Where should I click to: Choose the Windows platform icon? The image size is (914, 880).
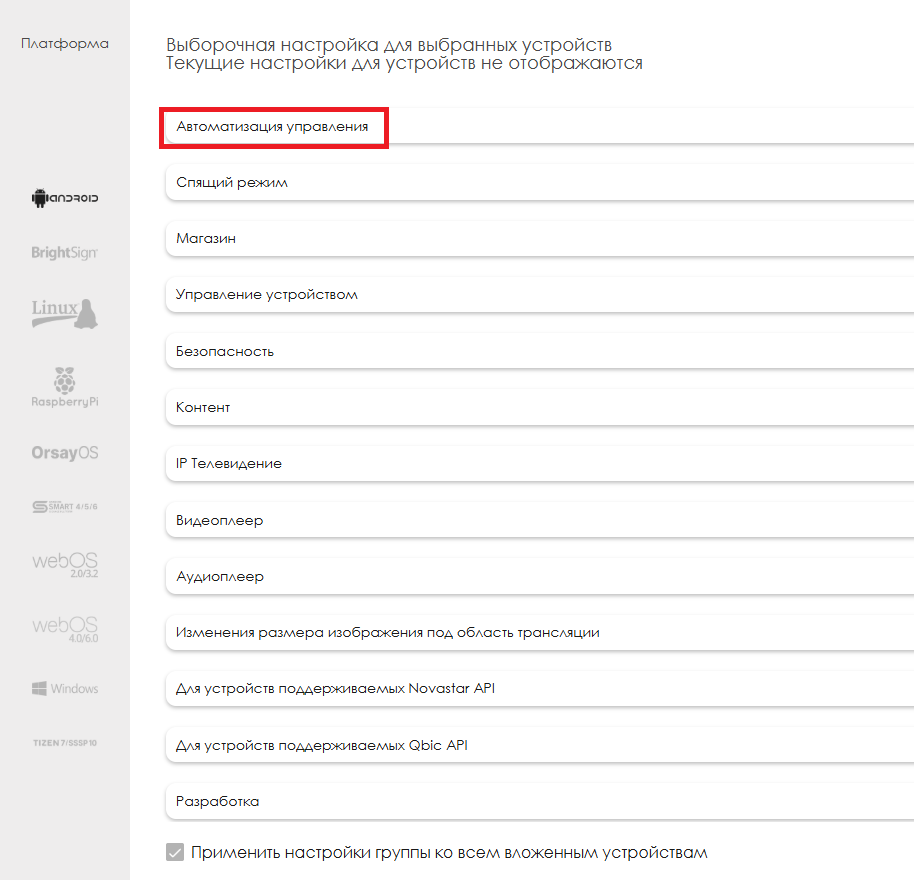[65, 689]
